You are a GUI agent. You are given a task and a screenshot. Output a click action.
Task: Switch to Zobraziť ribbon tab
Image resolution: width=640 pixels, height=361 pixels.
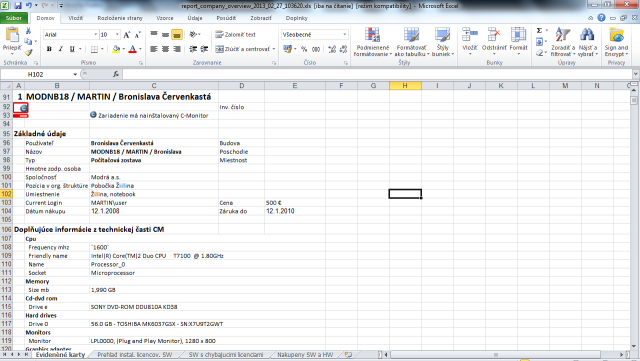tap(260, 18)
